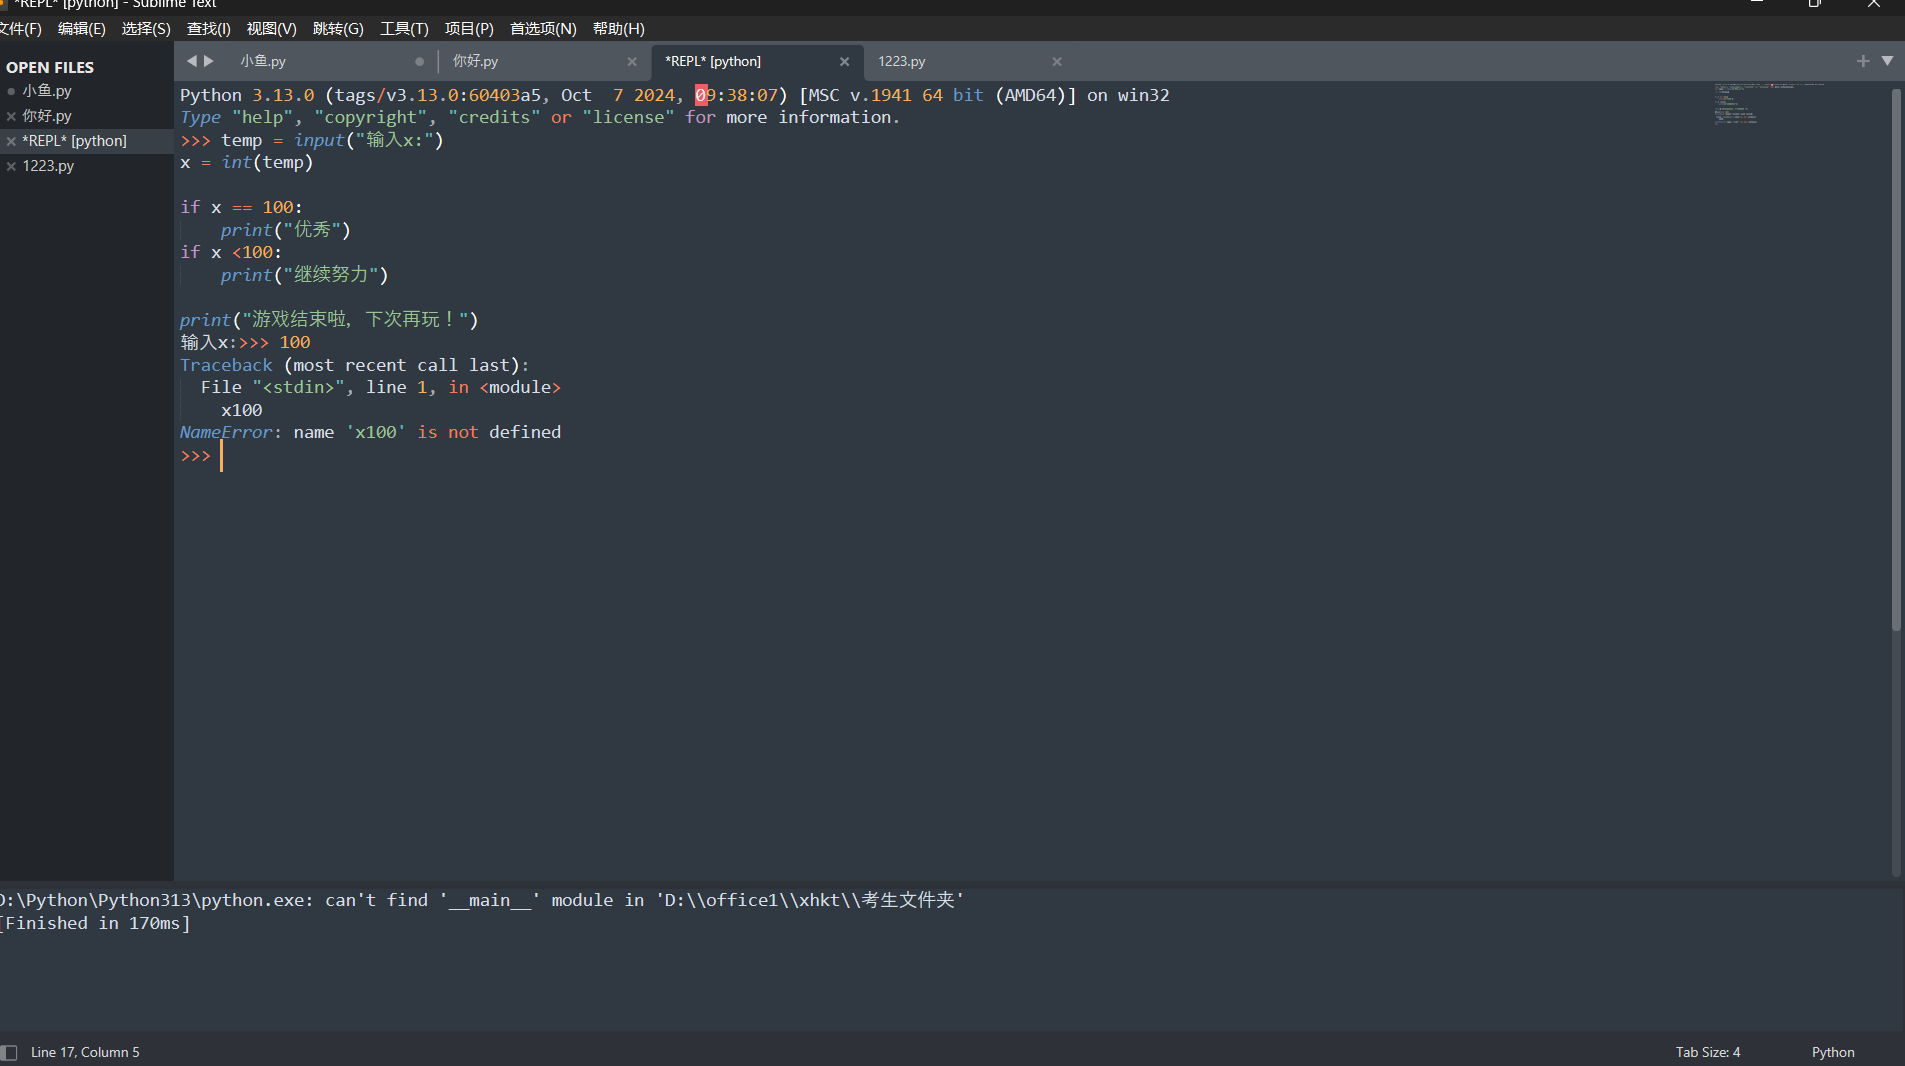Image resolution: width=1905 pixels, height=1066 pixels.
Task: Open the 编辑(E) menu
Action: [82, 29]
